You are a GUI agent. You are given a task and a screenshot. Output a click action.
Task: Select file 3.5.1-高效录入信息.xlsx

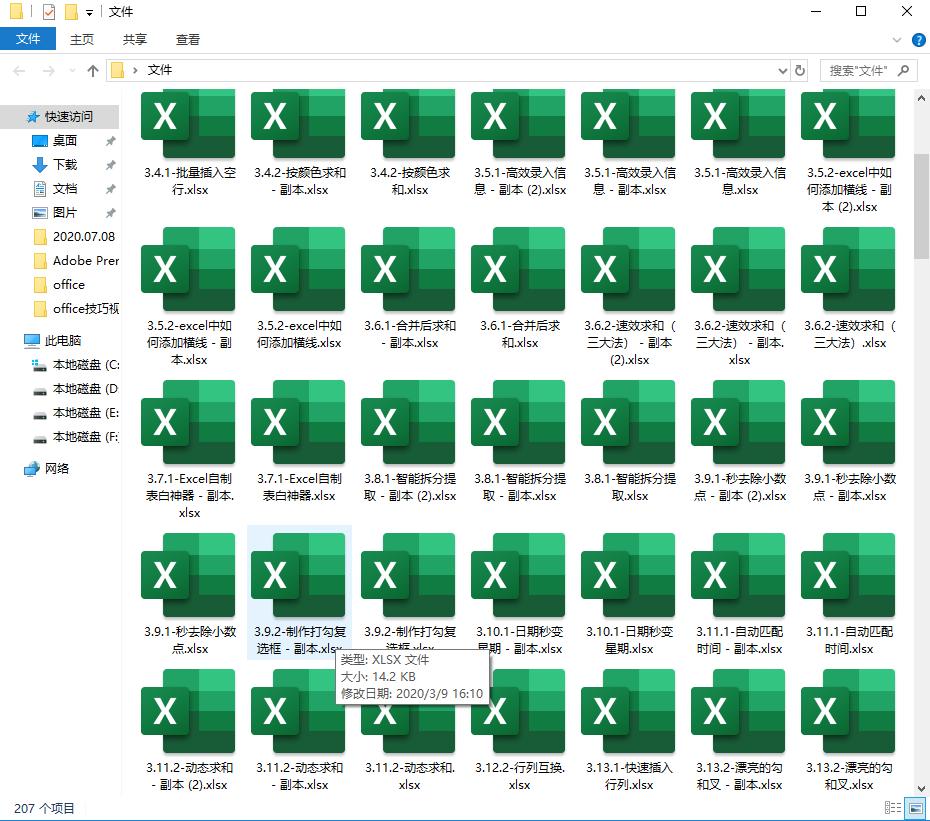pyautogui.click(x=739, y=142)
